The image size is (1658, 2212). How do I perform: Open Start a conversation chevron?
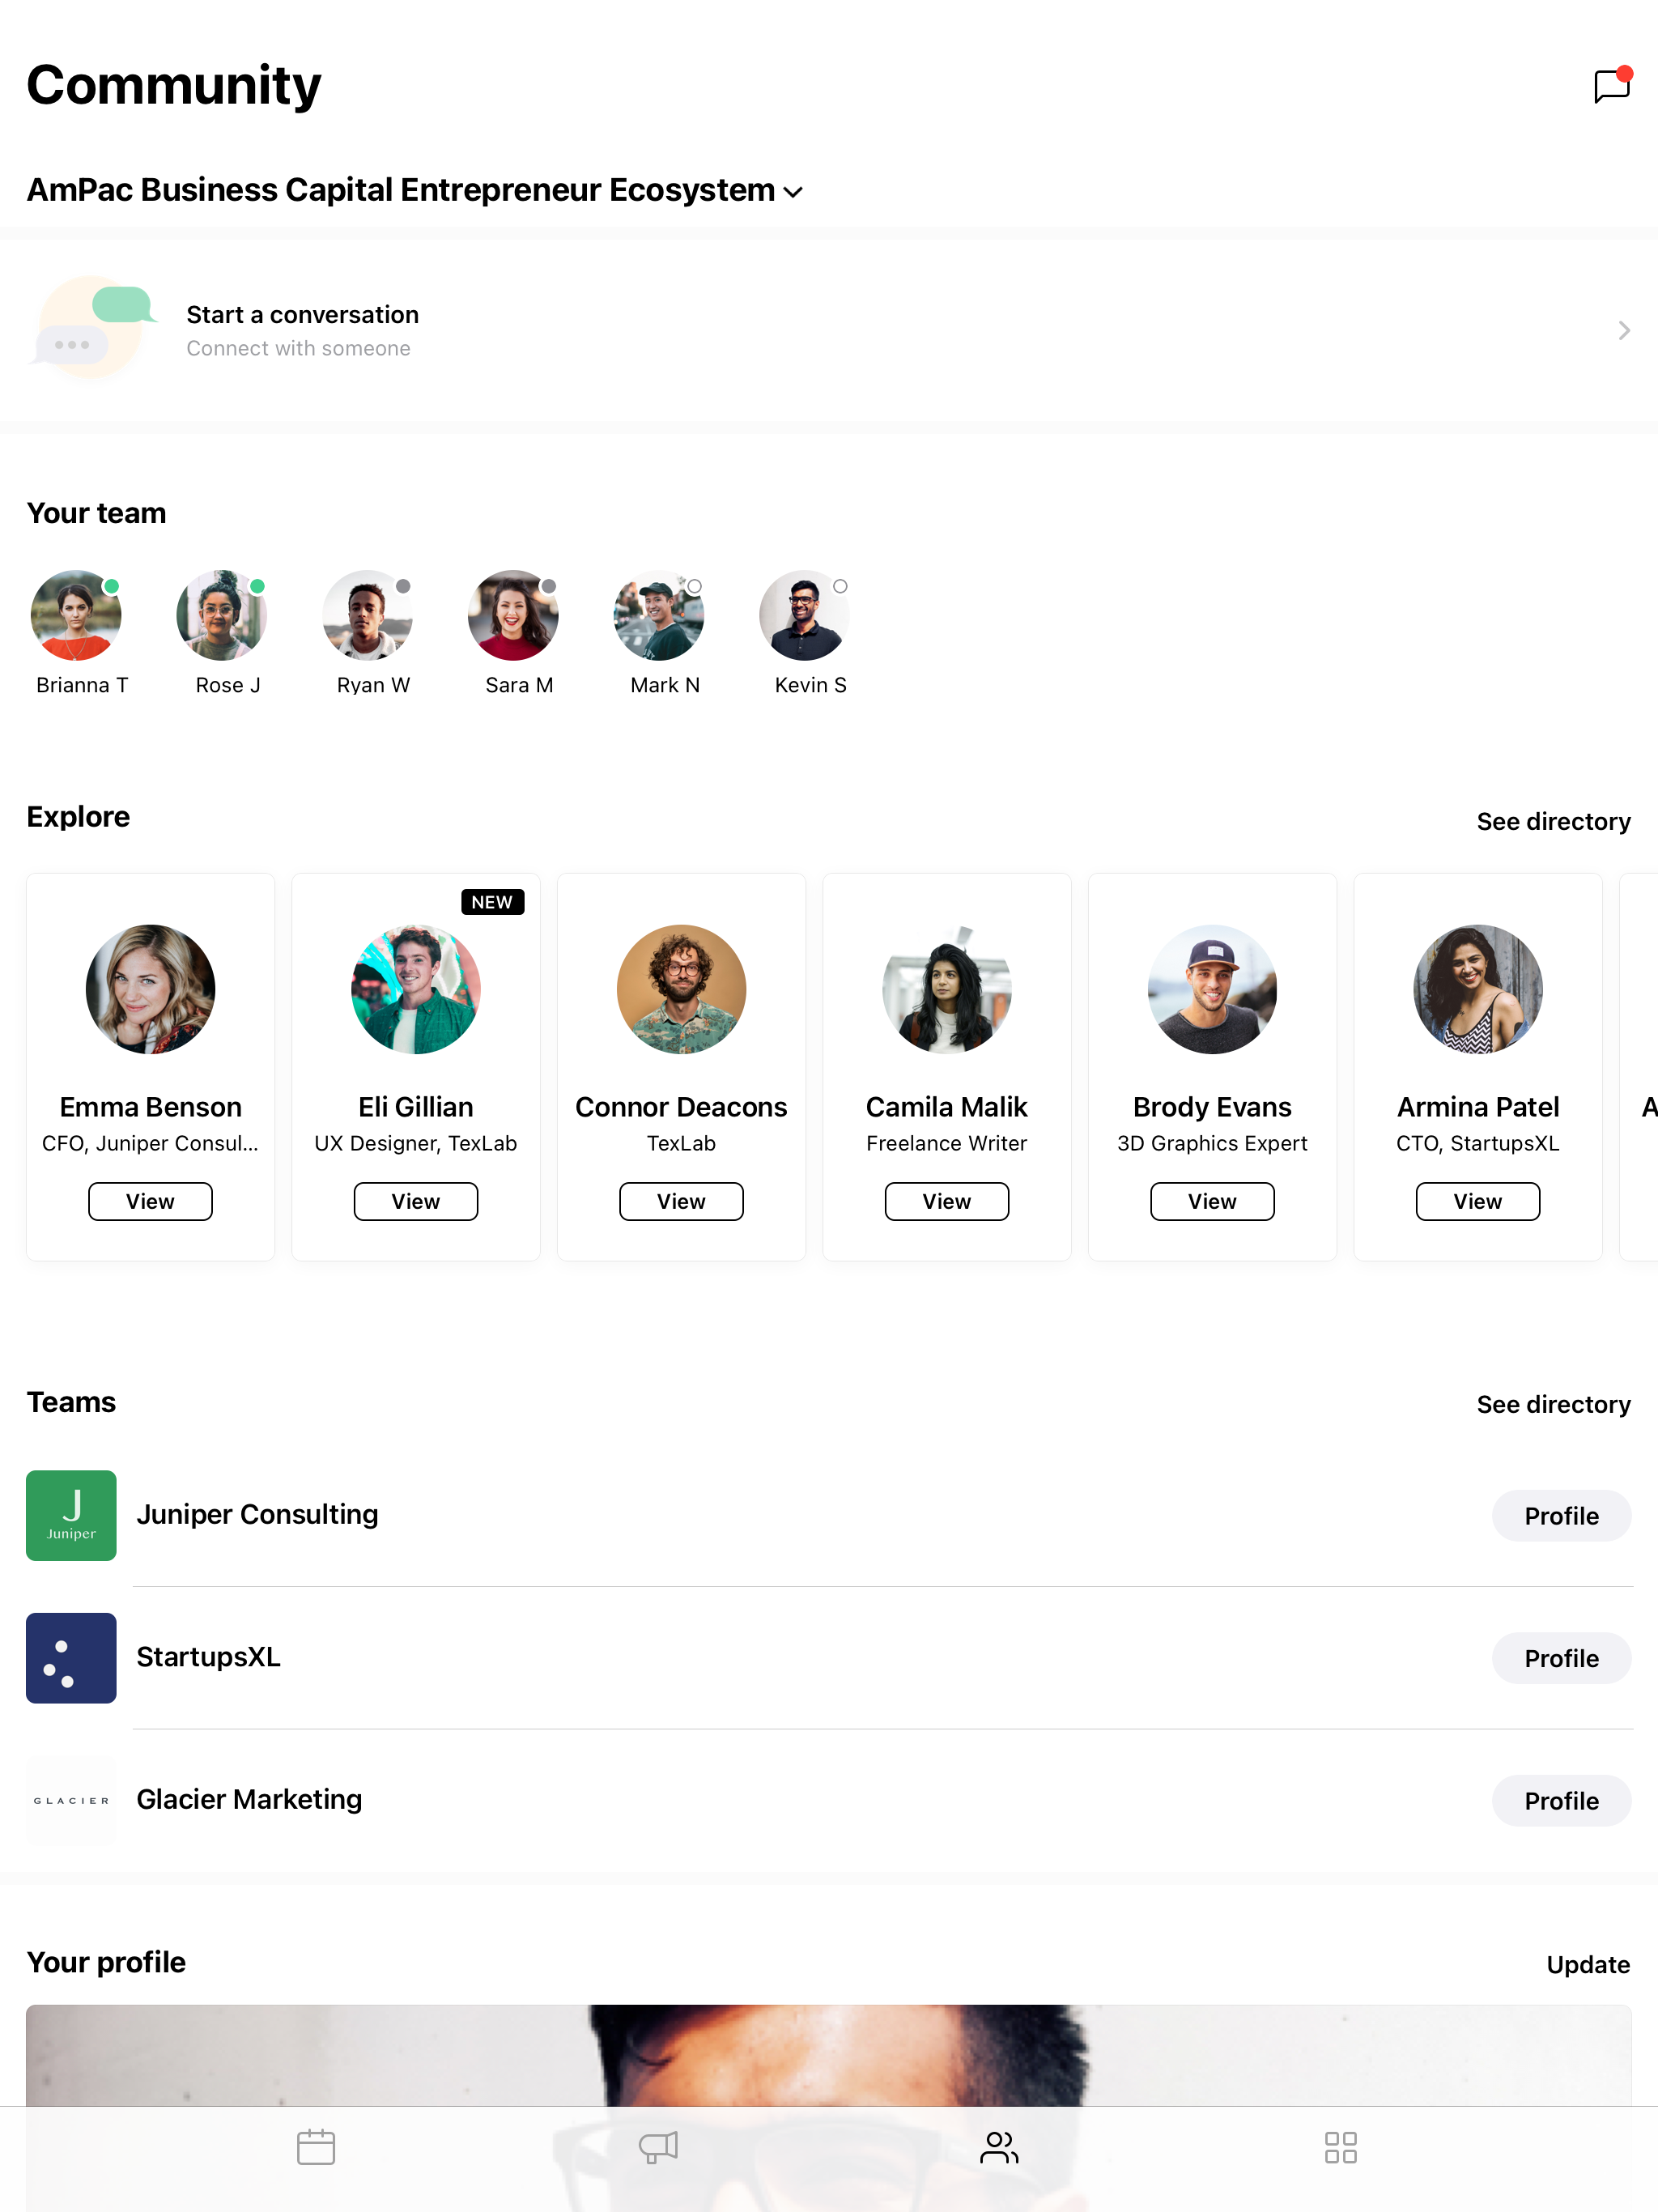[1624, 330]
